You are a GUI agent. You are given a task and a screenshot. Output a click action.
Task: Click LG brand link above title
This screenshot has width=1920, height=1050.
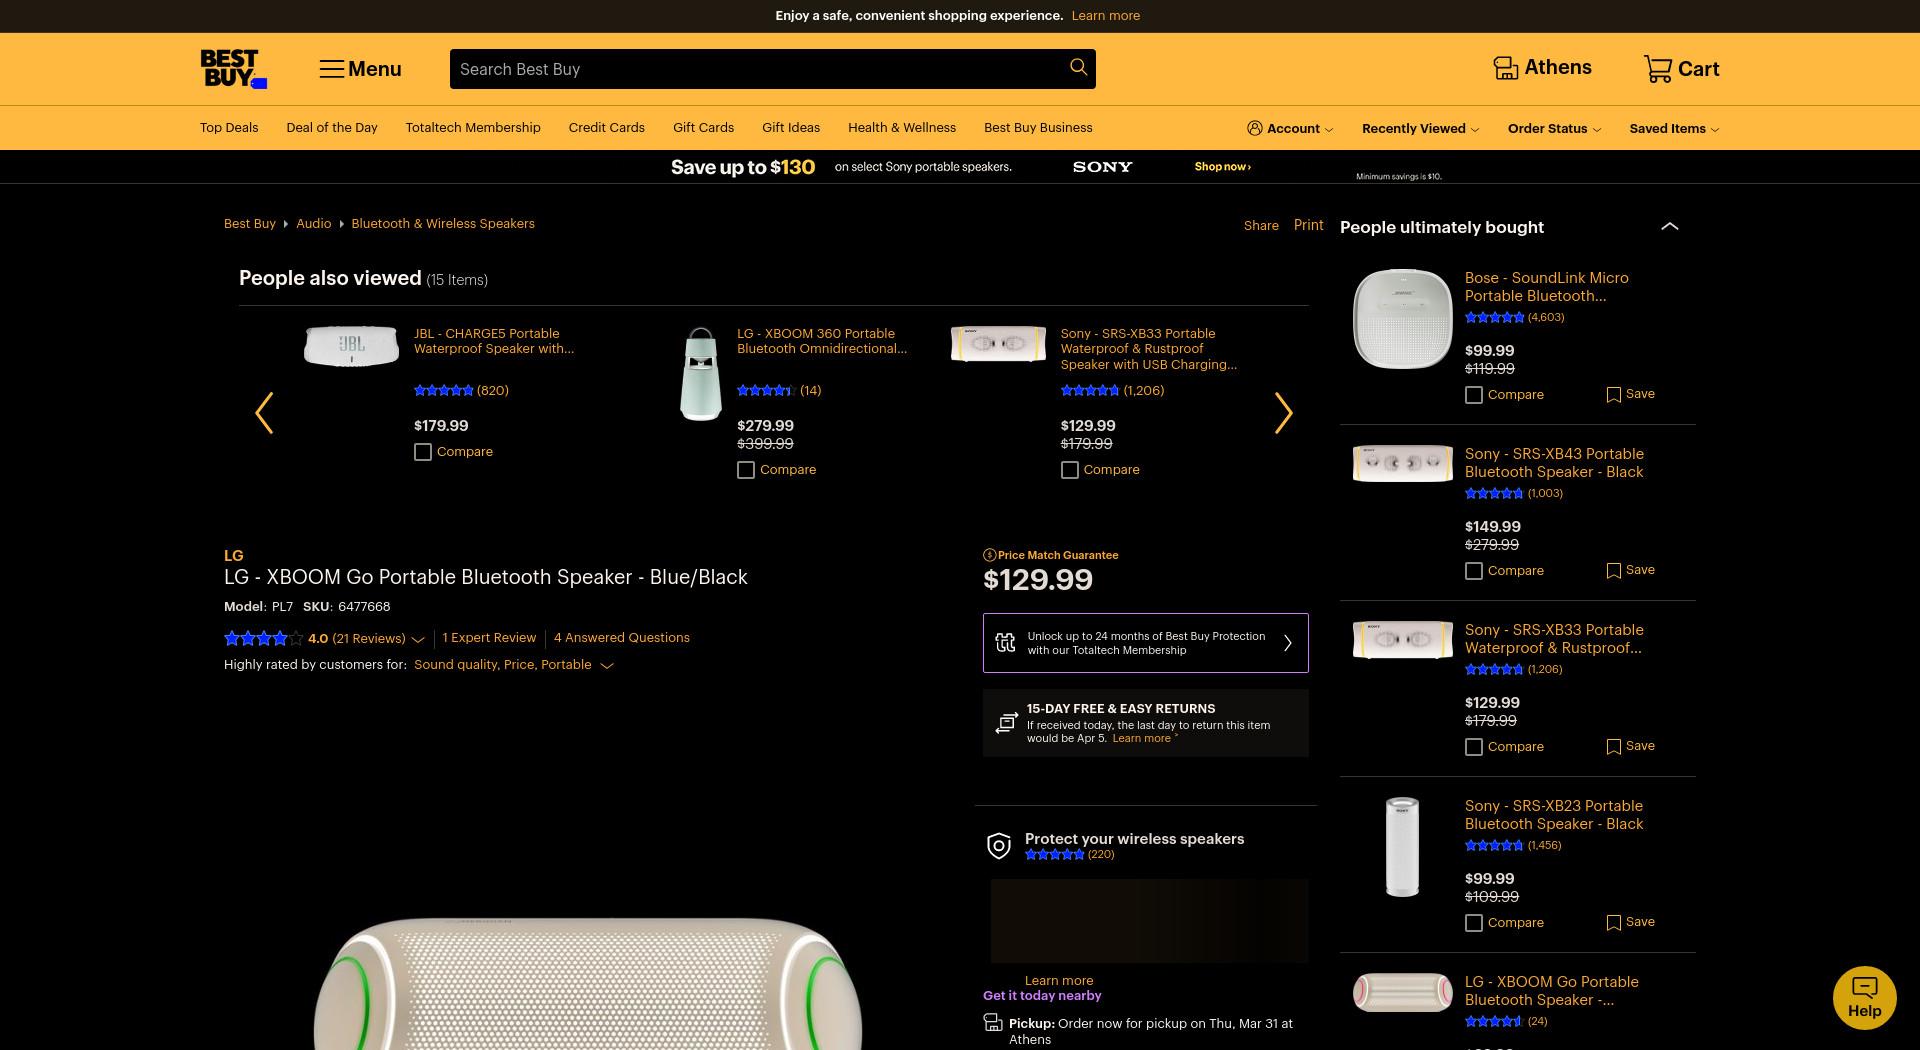click(233, 555)
